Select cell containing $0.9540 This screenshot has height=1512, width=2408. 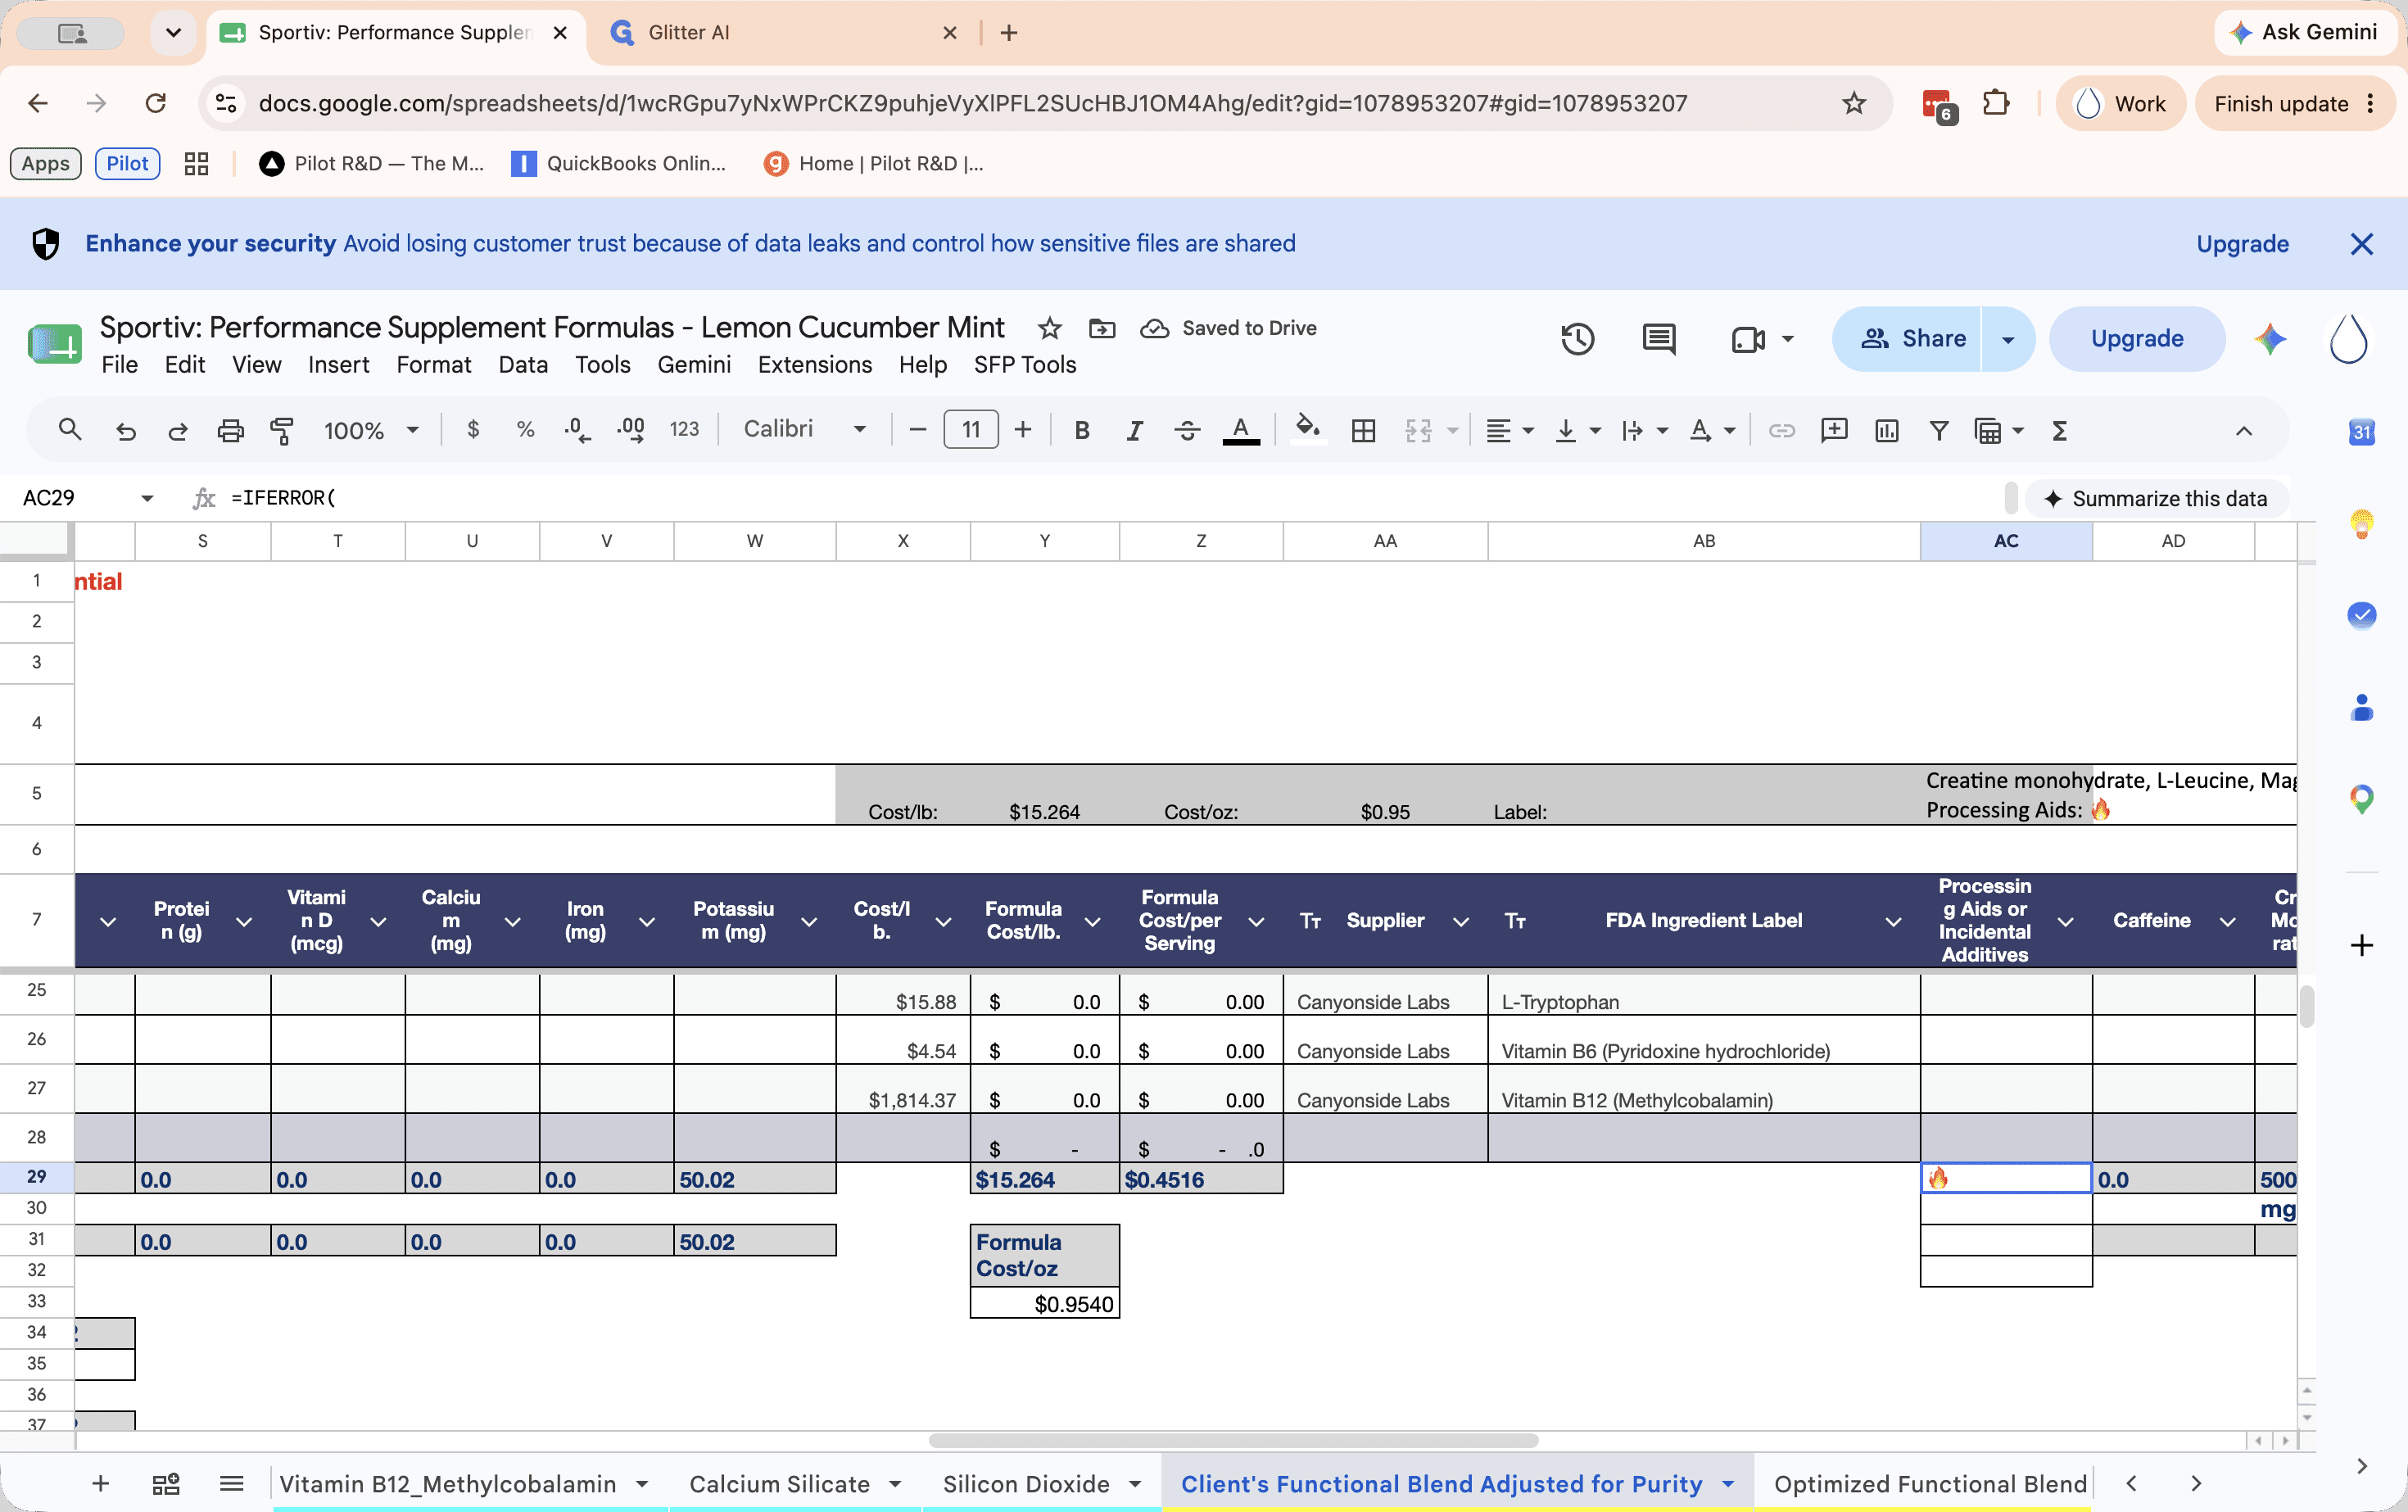(x=1044, y=1304)
